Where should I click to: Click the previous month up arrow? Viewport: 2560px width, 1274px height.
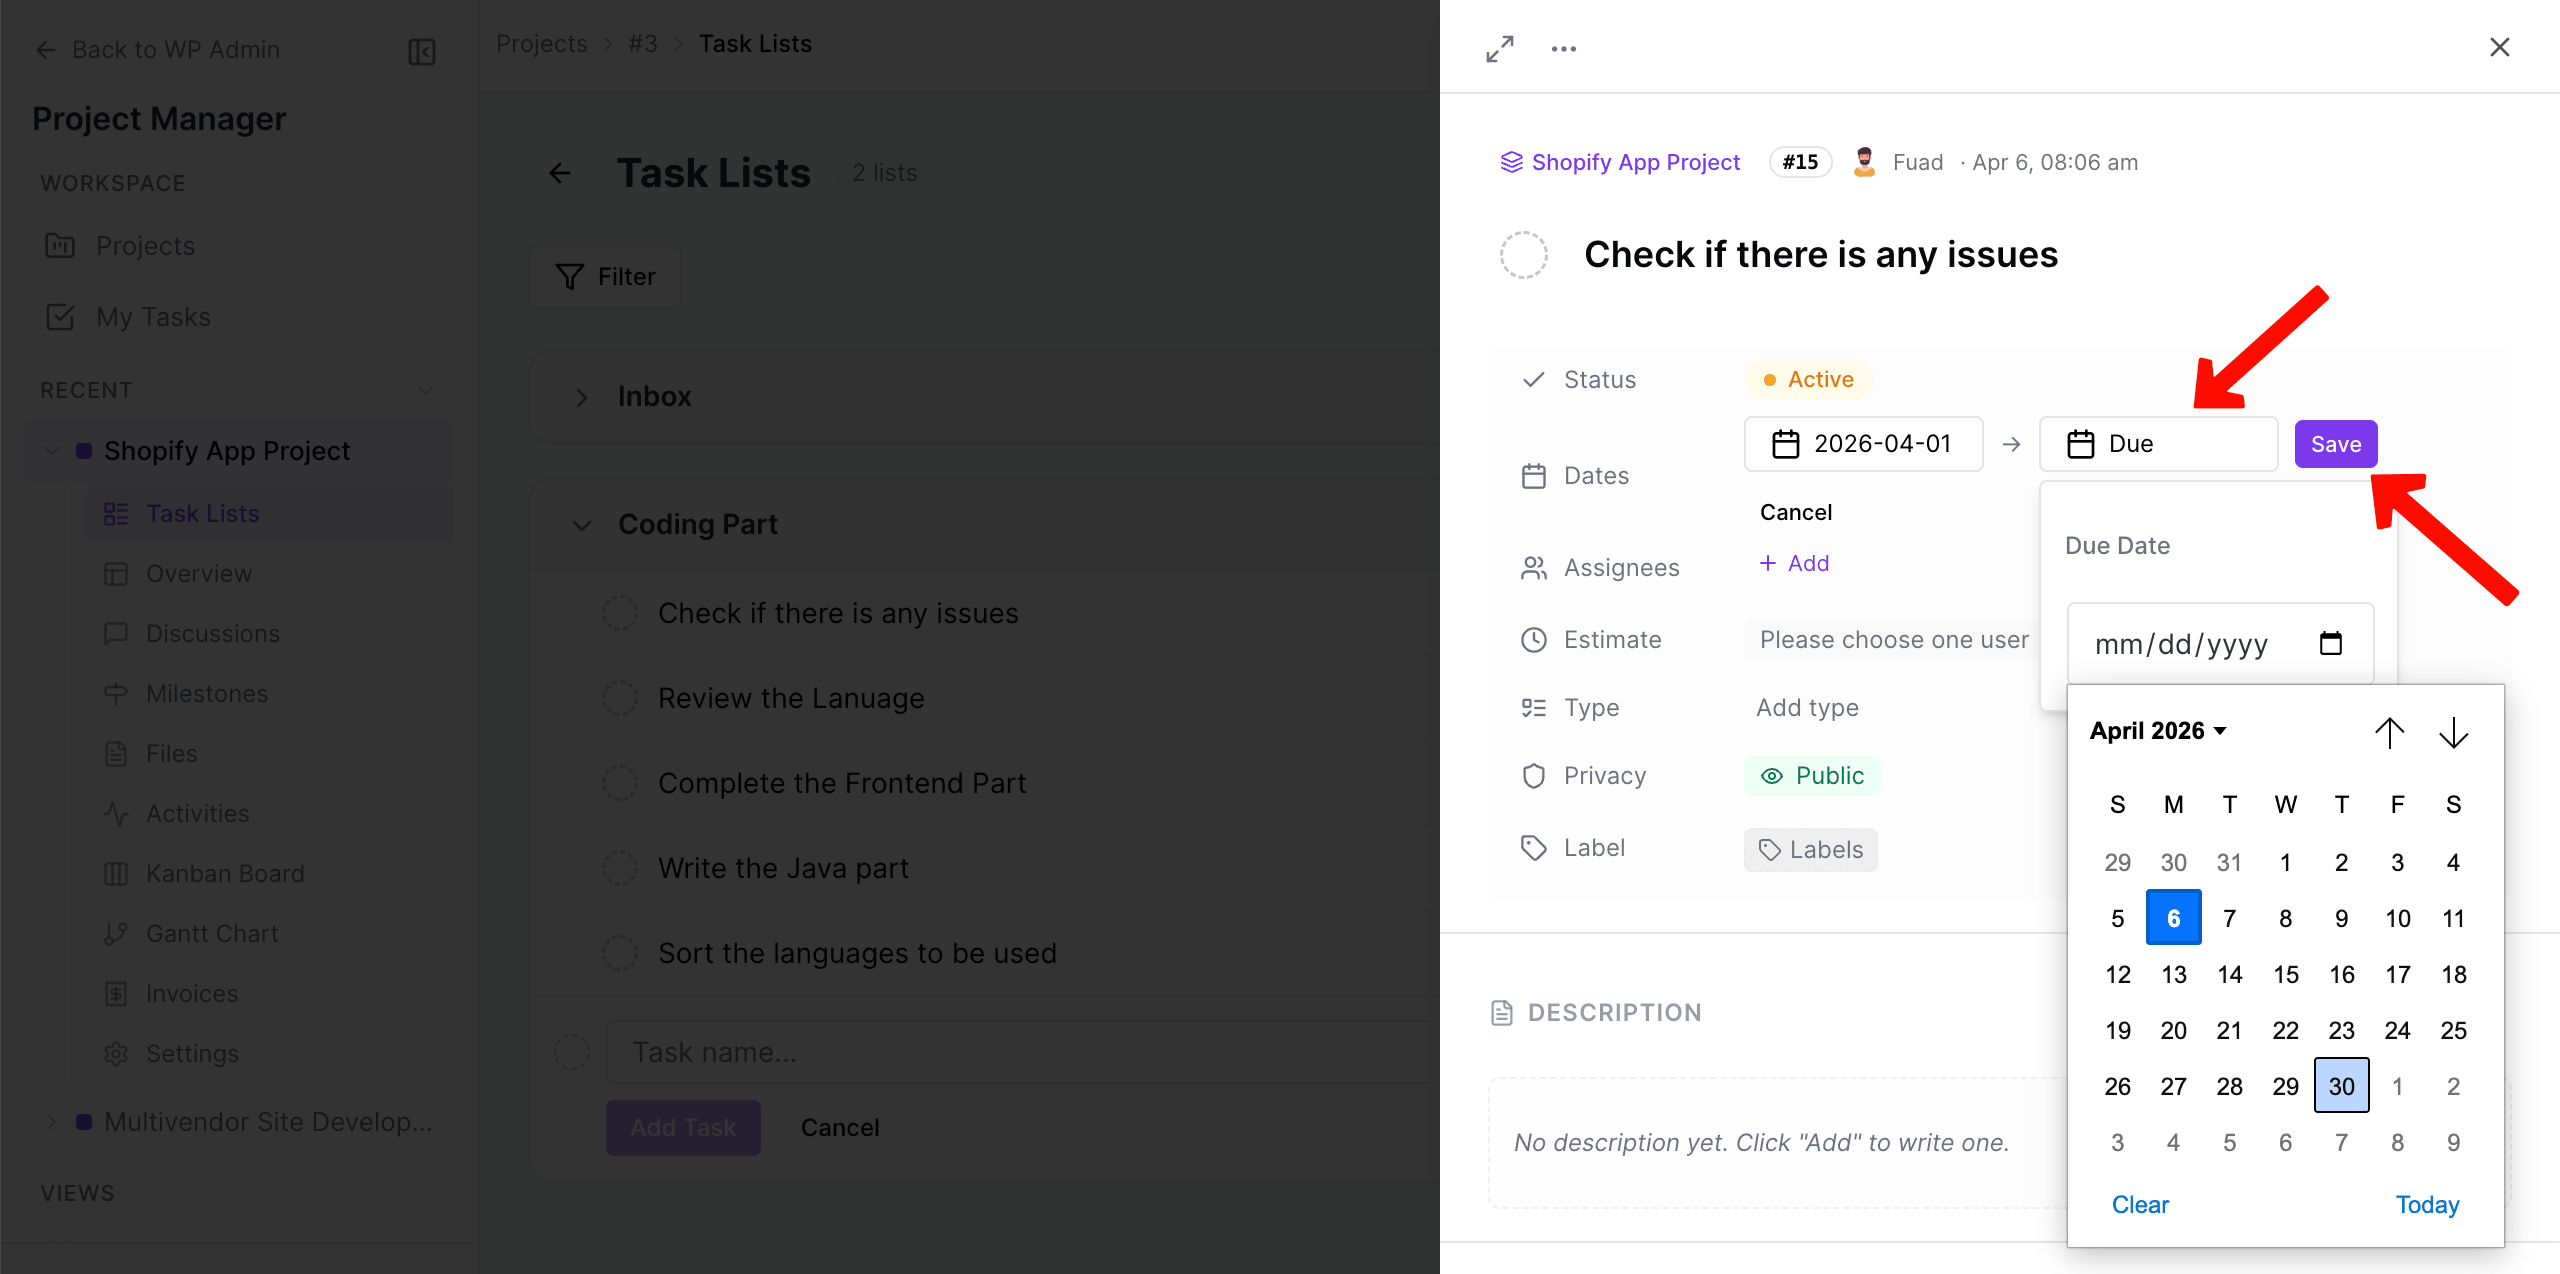click(2389, 732)
